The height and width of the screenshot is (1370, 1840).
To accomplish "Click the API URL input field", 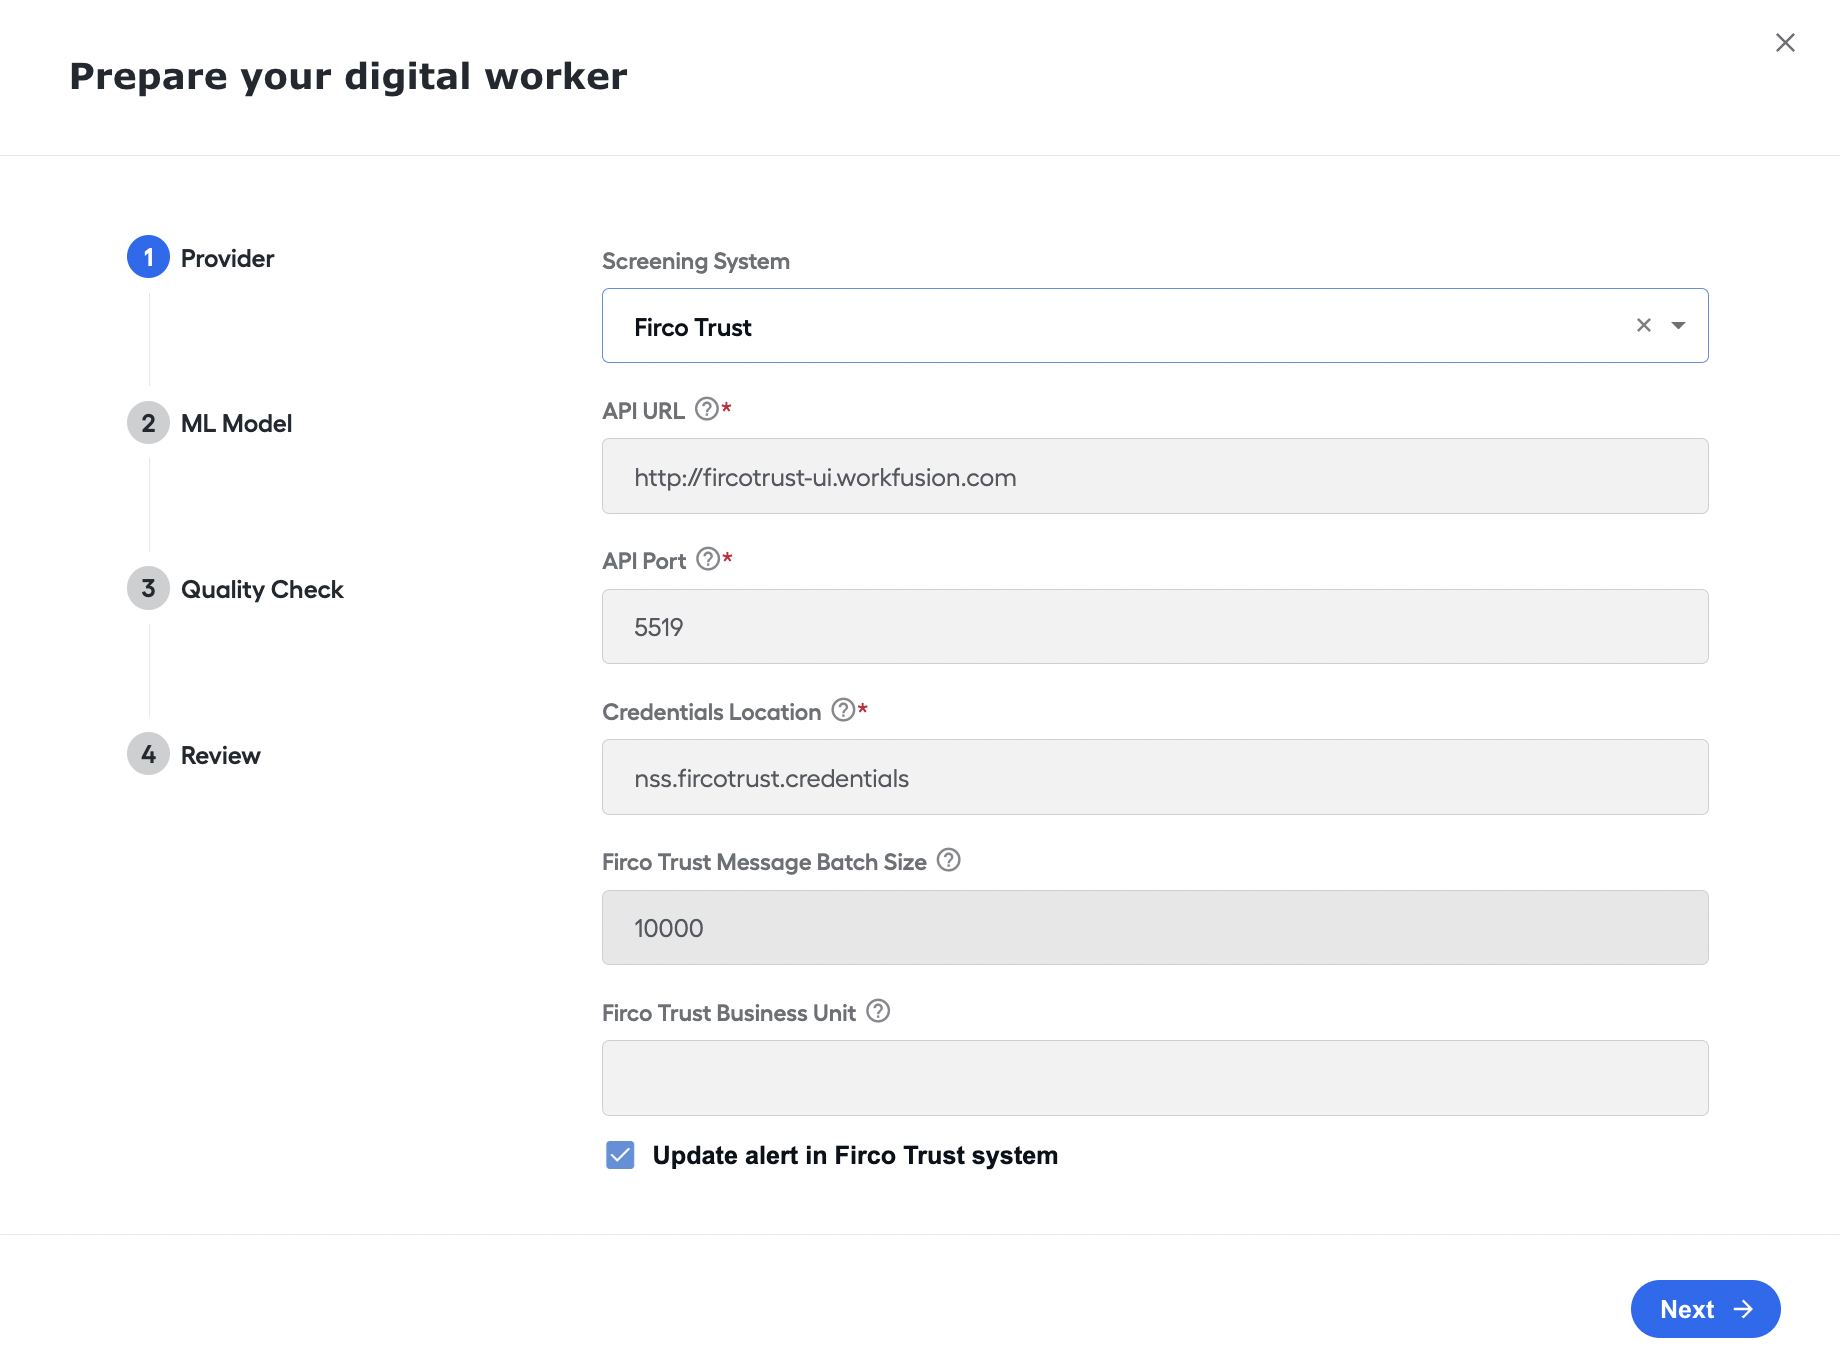I will point(1155,477).
